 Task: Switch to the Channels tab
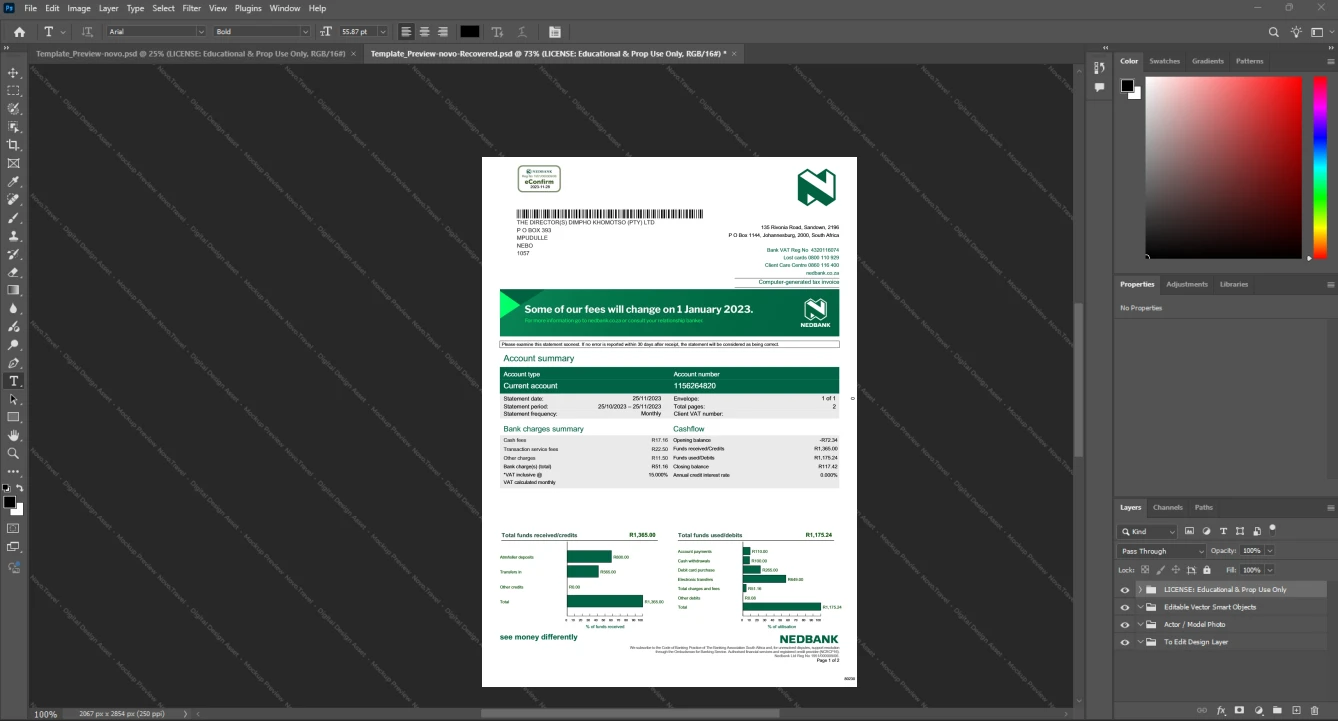point(1167,507)
